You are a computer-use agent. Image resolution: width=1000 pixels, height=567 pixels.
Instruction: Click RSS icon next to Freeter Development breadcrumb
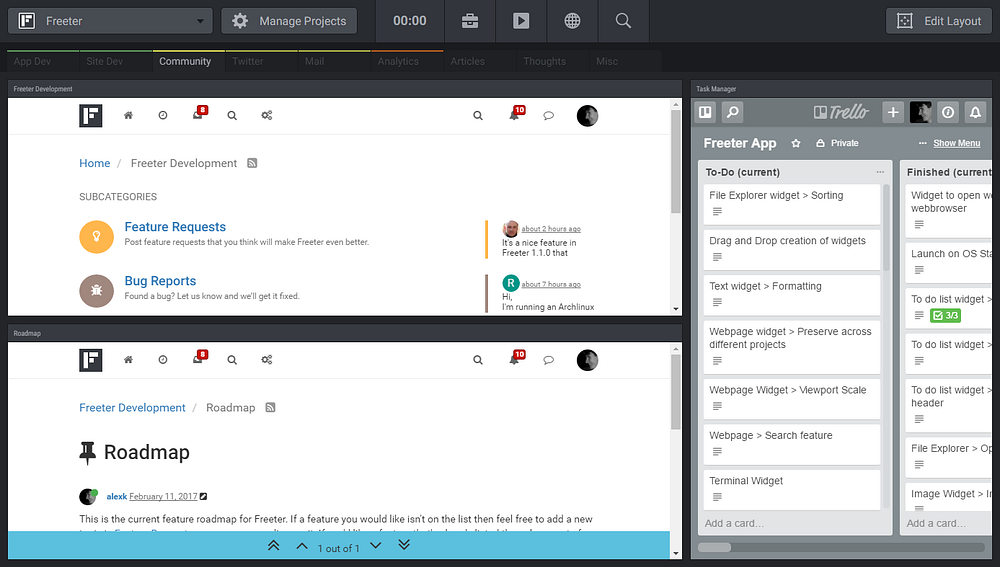click(x=252, y=163)
